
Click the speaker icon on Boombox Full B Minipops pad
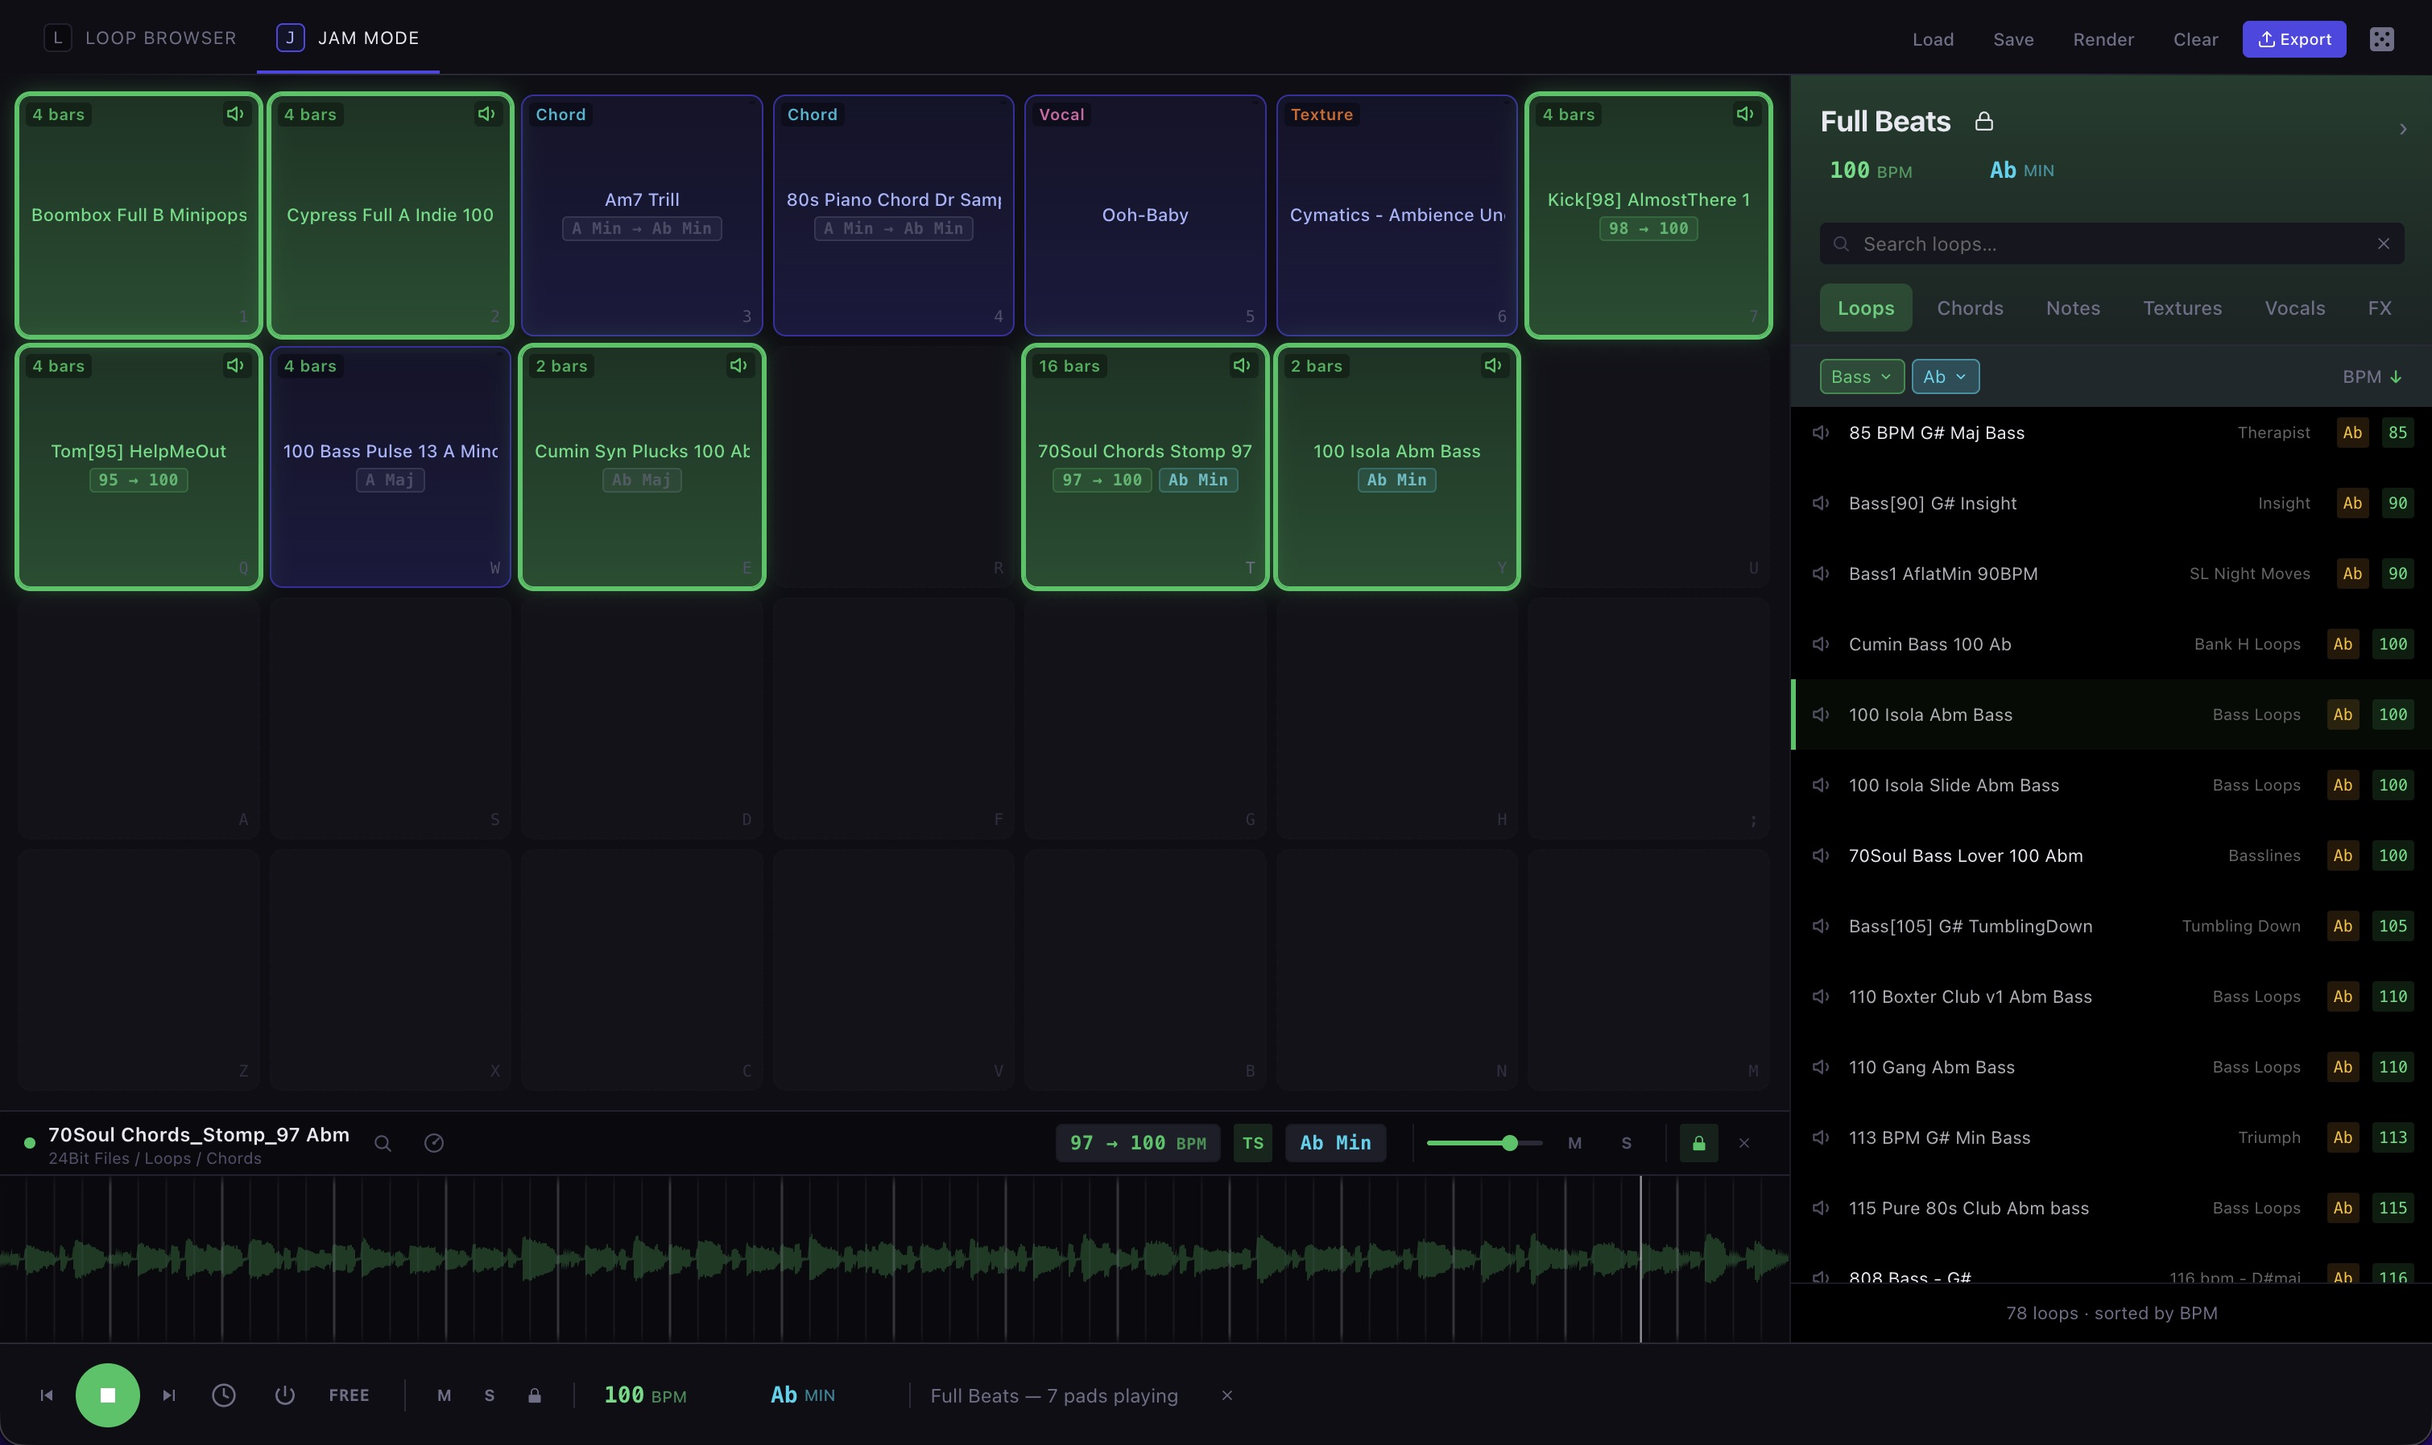[x=235, y=114]
